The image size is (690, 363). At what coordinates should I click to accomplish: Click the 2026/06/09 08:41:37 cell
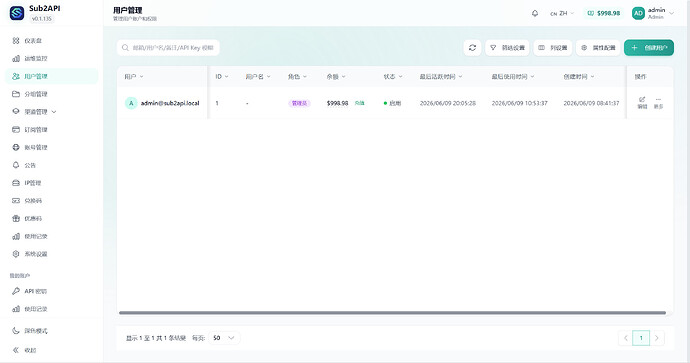(591, 103)
